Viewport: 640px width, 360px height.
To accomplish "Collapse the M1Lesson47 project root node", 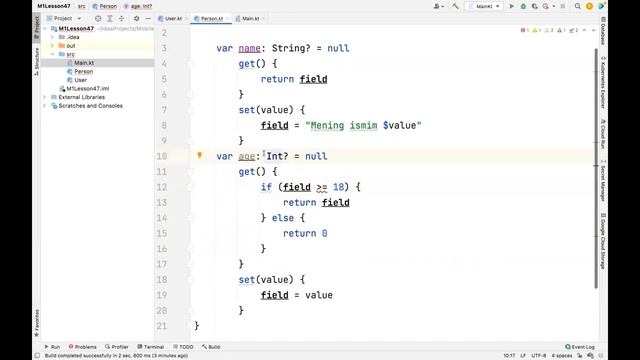I will (x=45, y=29).
